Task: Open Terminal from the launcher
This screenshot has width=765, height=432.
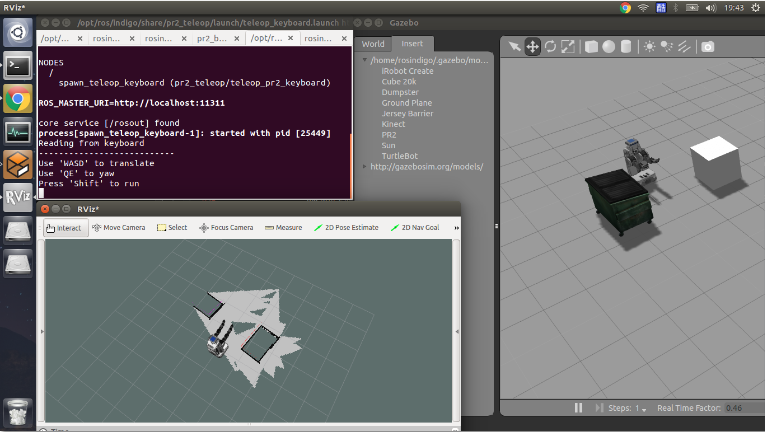Action: [x=18, y=65]
